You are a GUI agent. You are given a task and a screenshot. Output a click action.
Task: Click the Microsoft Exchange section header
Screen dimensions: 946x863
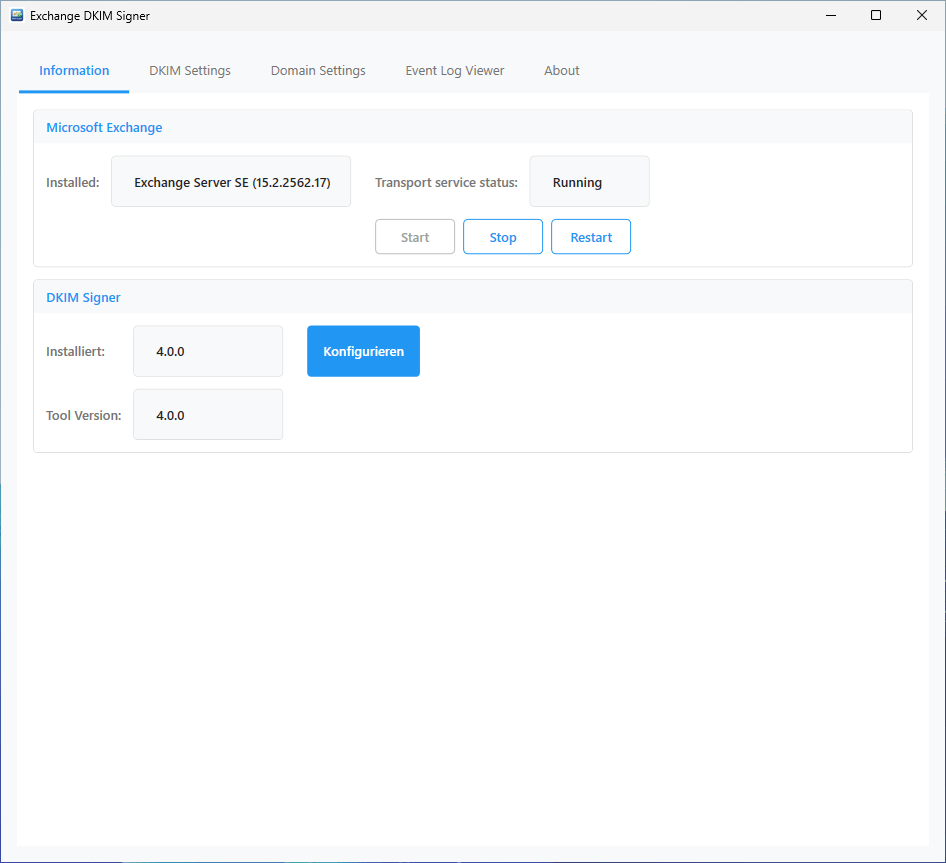104,127
